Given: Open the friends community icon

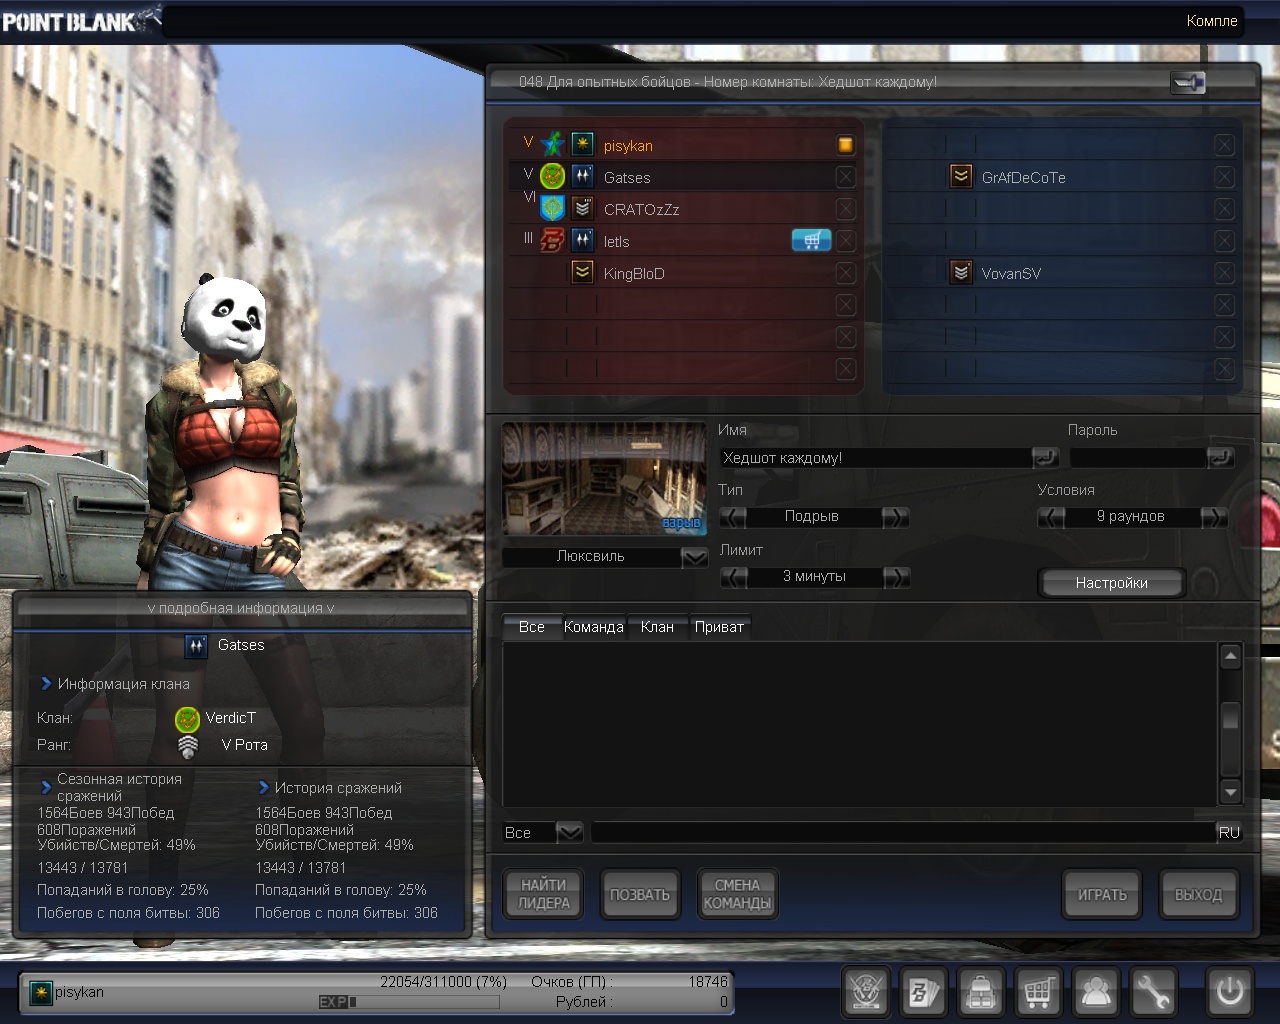Looking at the screenshot, I should coord(1096,992).
